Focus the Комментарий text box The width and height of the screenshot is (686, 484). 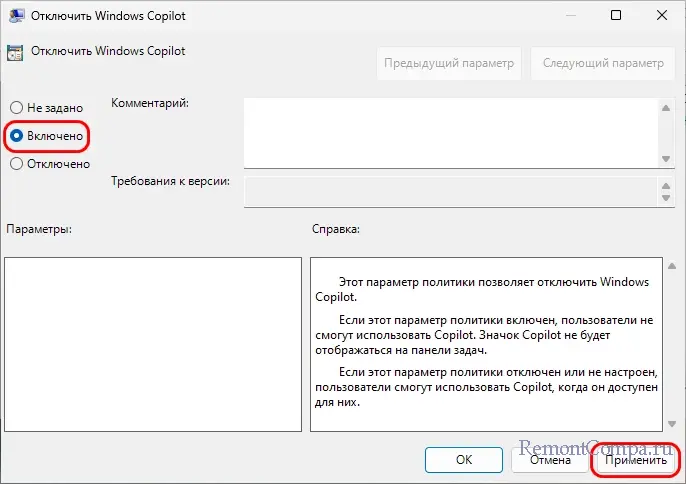(x=450, y=132)
